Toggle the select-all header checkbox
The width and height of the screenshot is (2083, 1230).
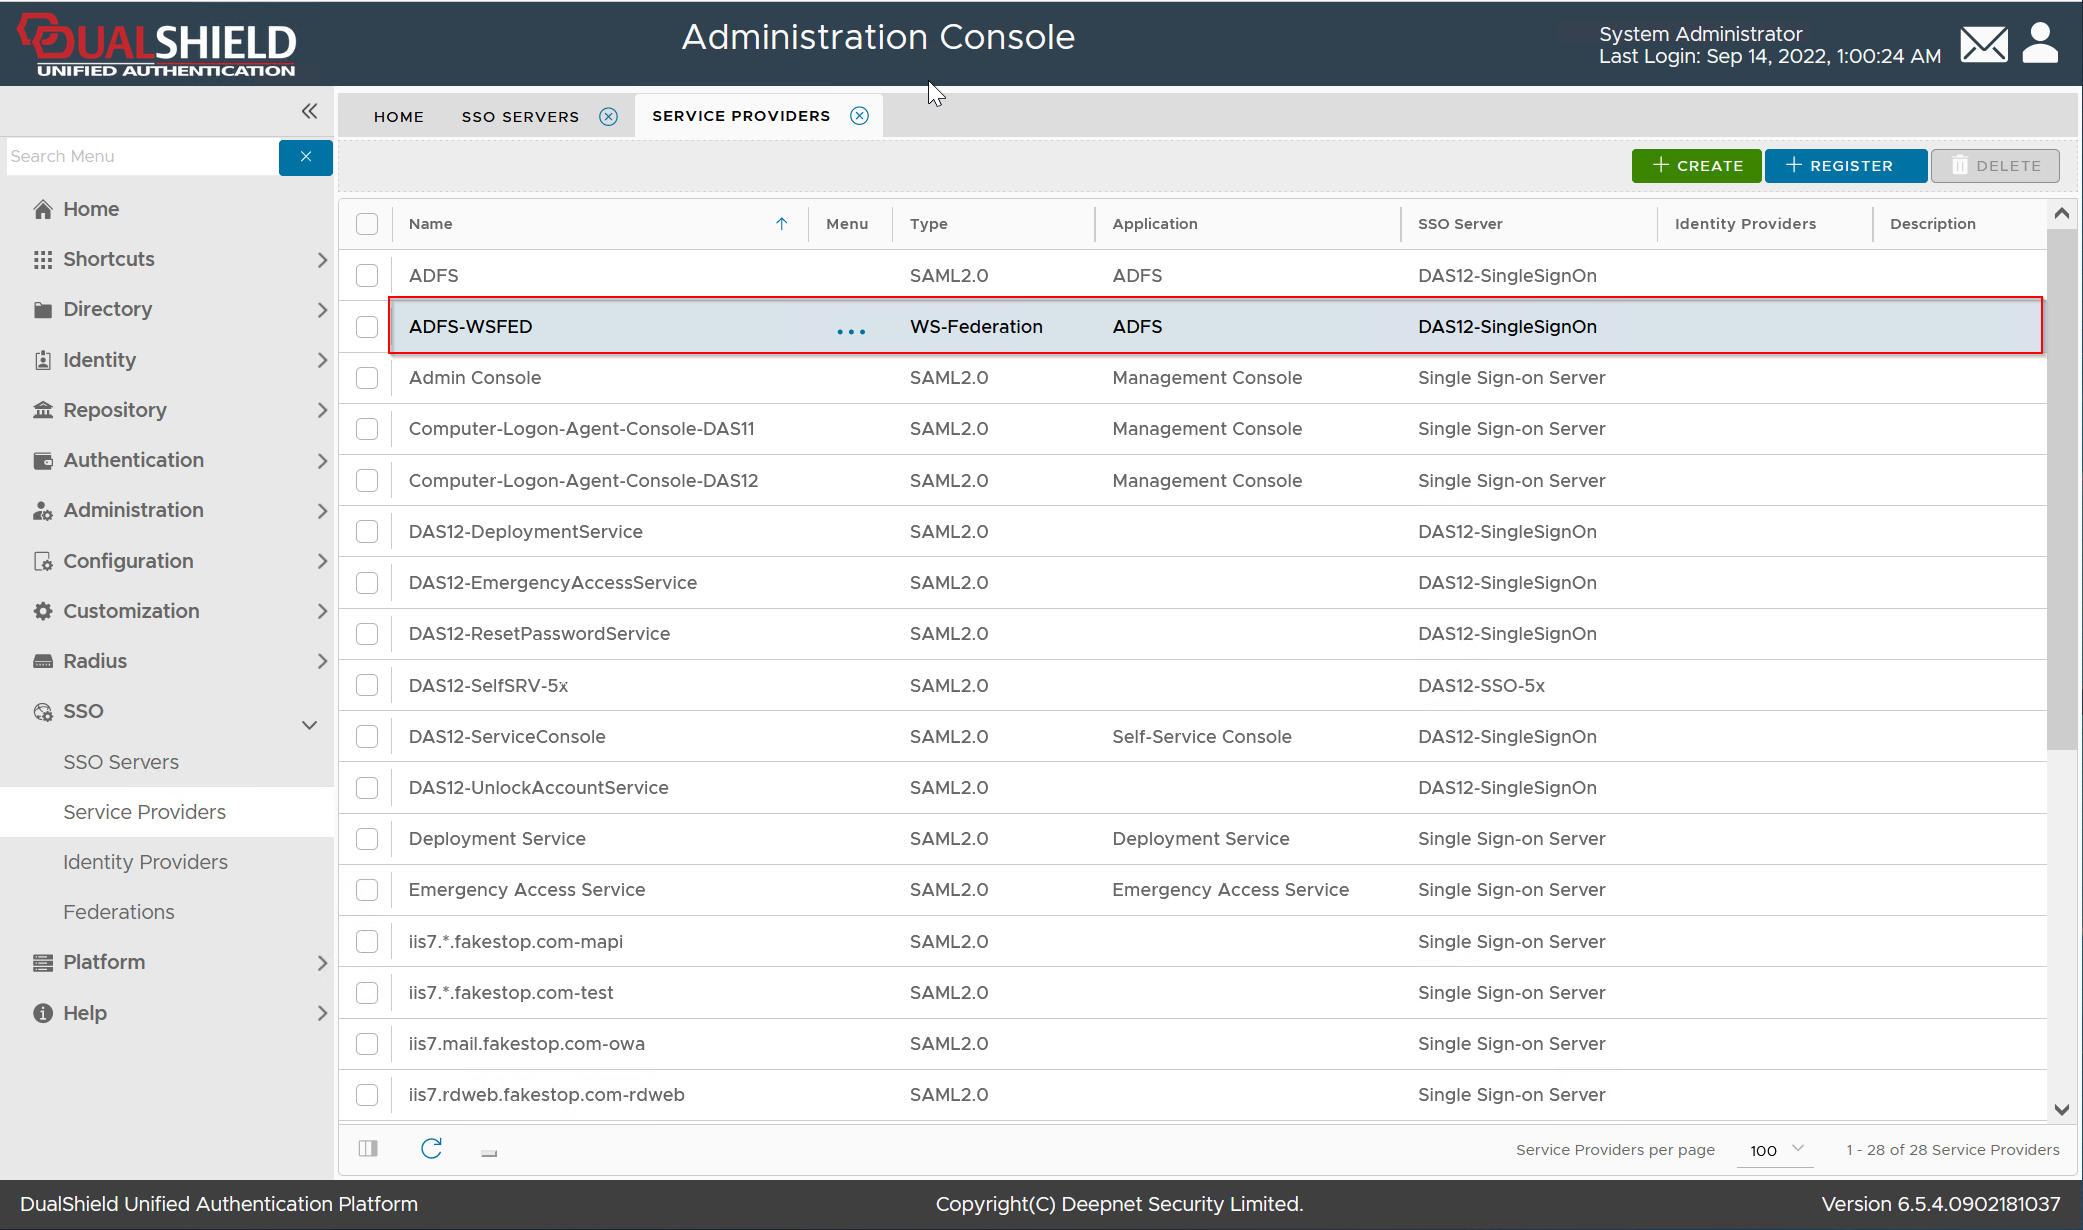(367, 224)
